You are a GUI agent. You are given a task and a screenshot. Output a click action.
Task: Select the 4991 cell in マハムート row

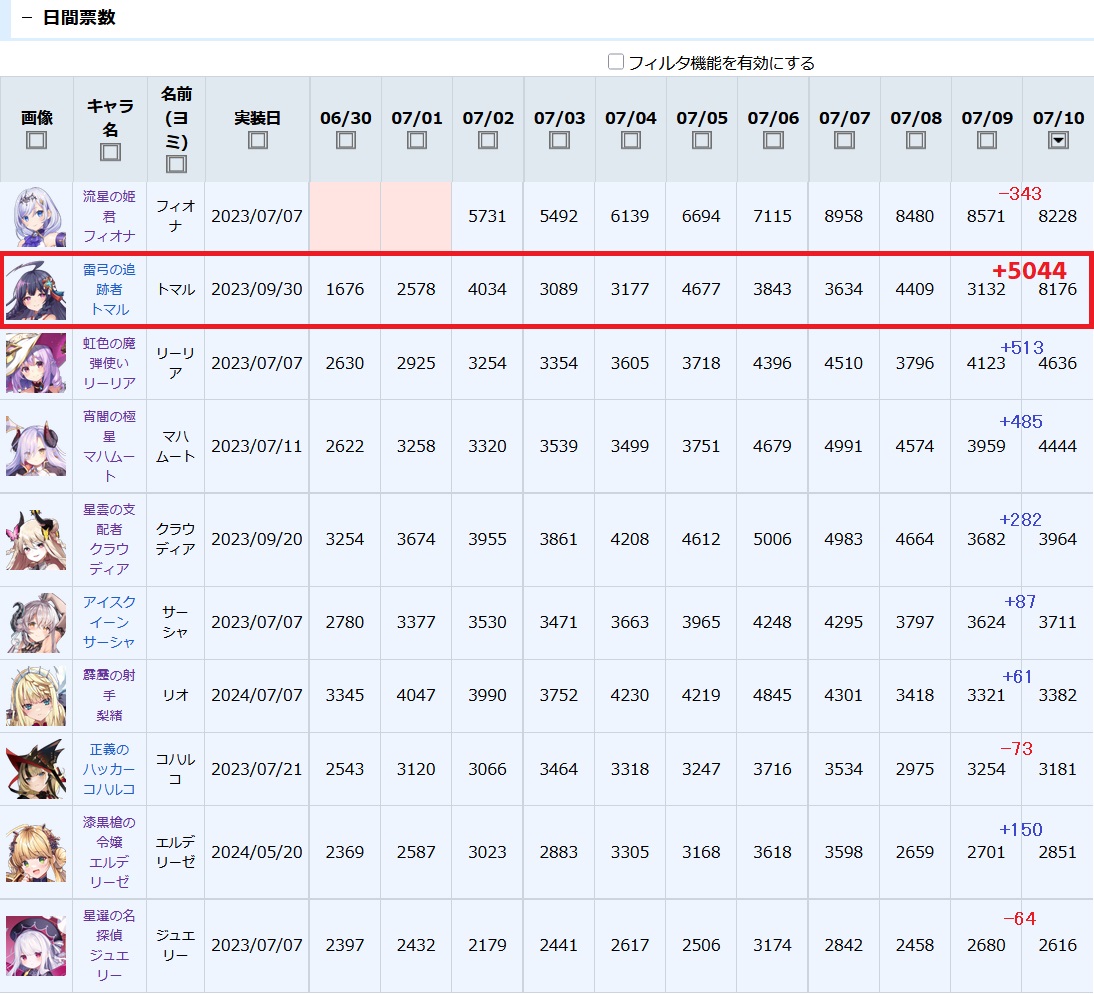844,446
